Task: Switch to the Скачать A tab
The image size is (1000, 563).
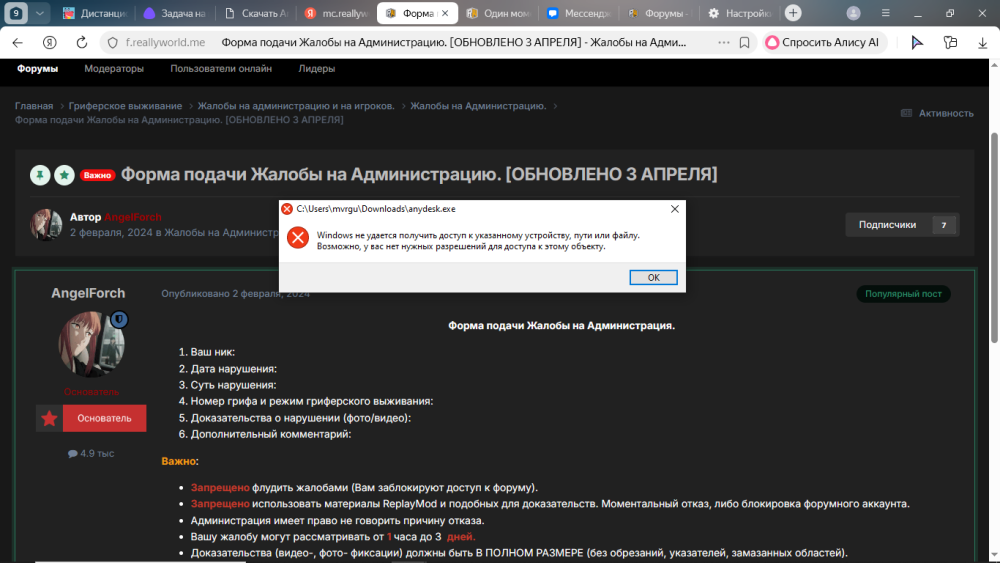Action: click(256, 13)
